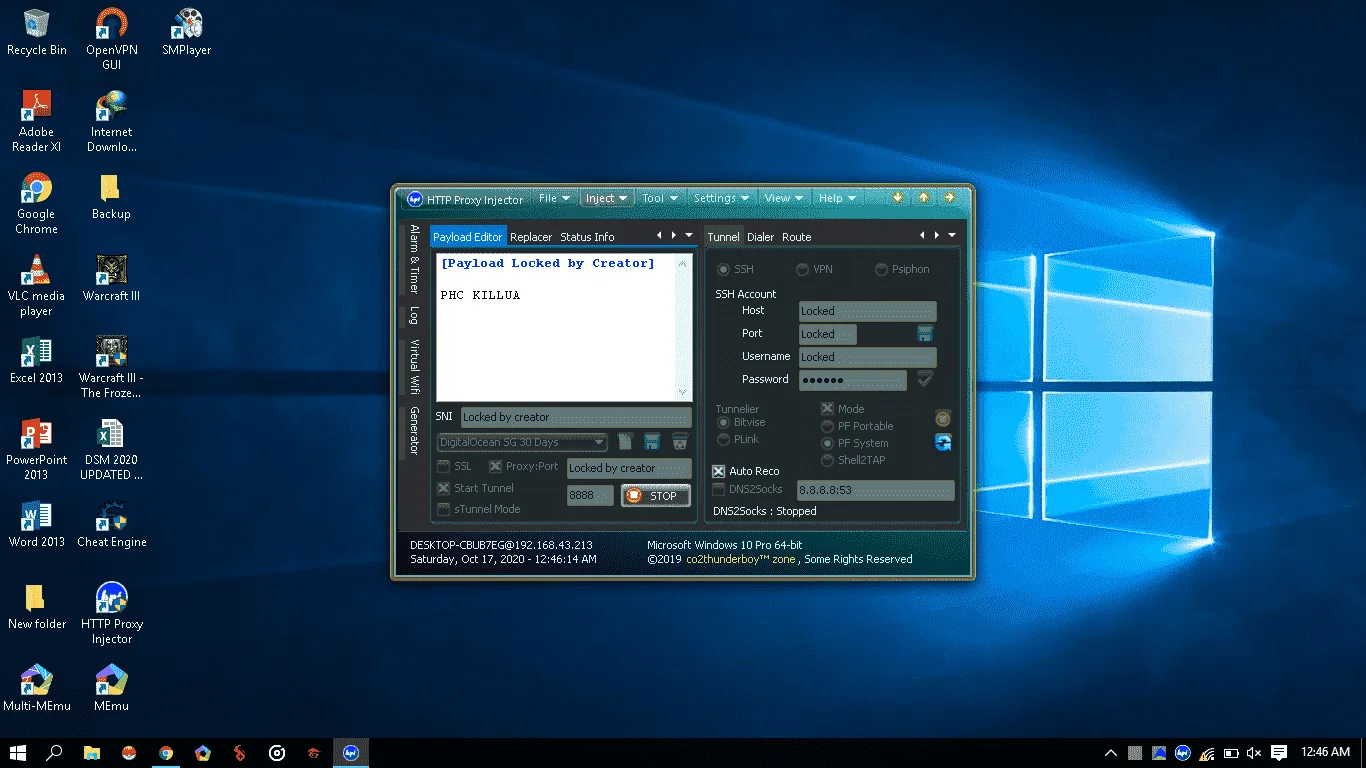Image resolution: width=1366 pixels, height=768 pixels.
Task: Open SMPlayer desktop shortcut
Action: pos(186,32)
